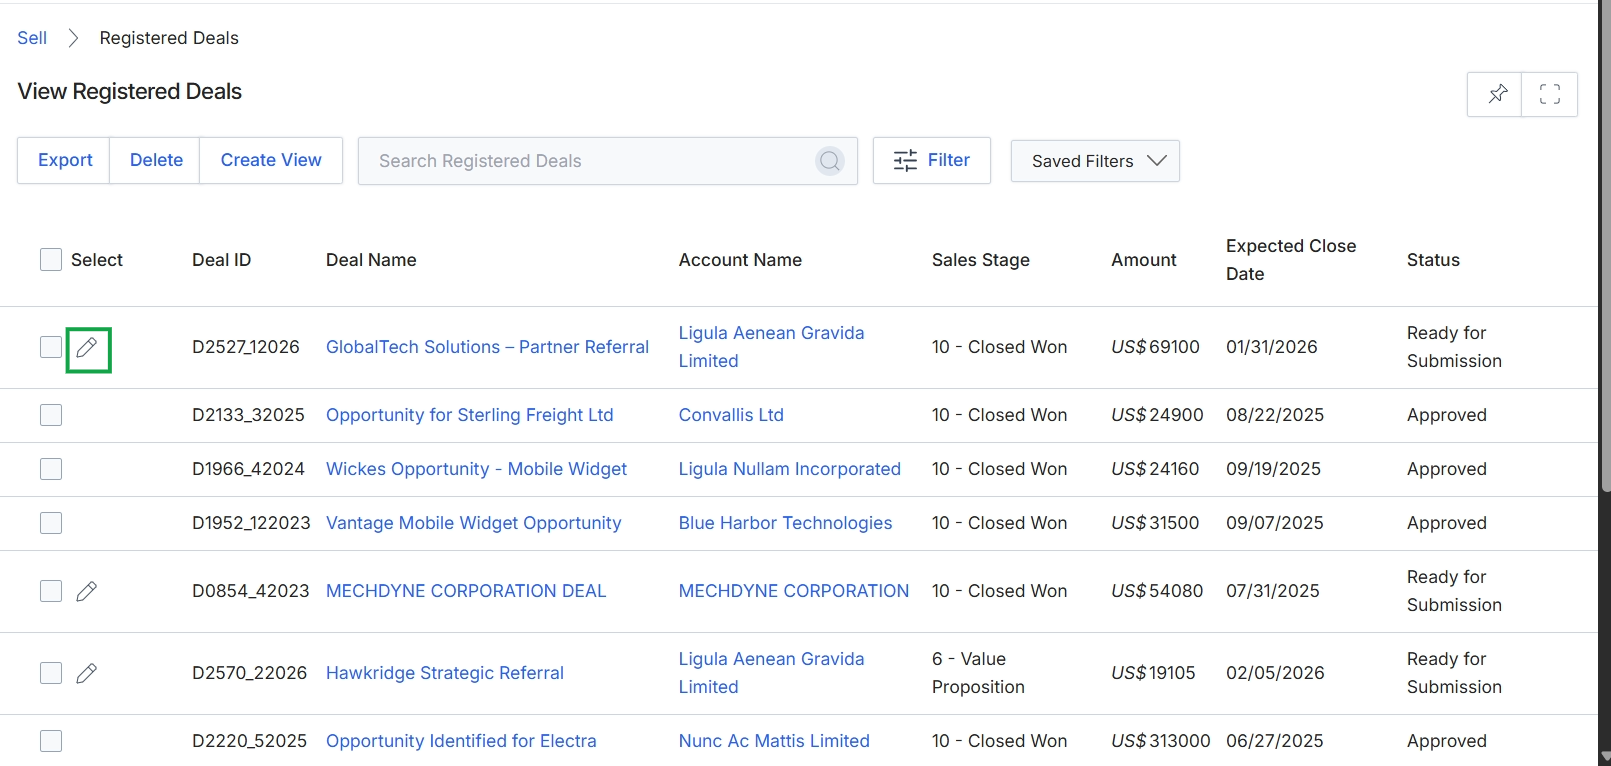The image size is (1611, 766).
Task: Select amount US$313000 cell
Action: [x=1161, y=741]
